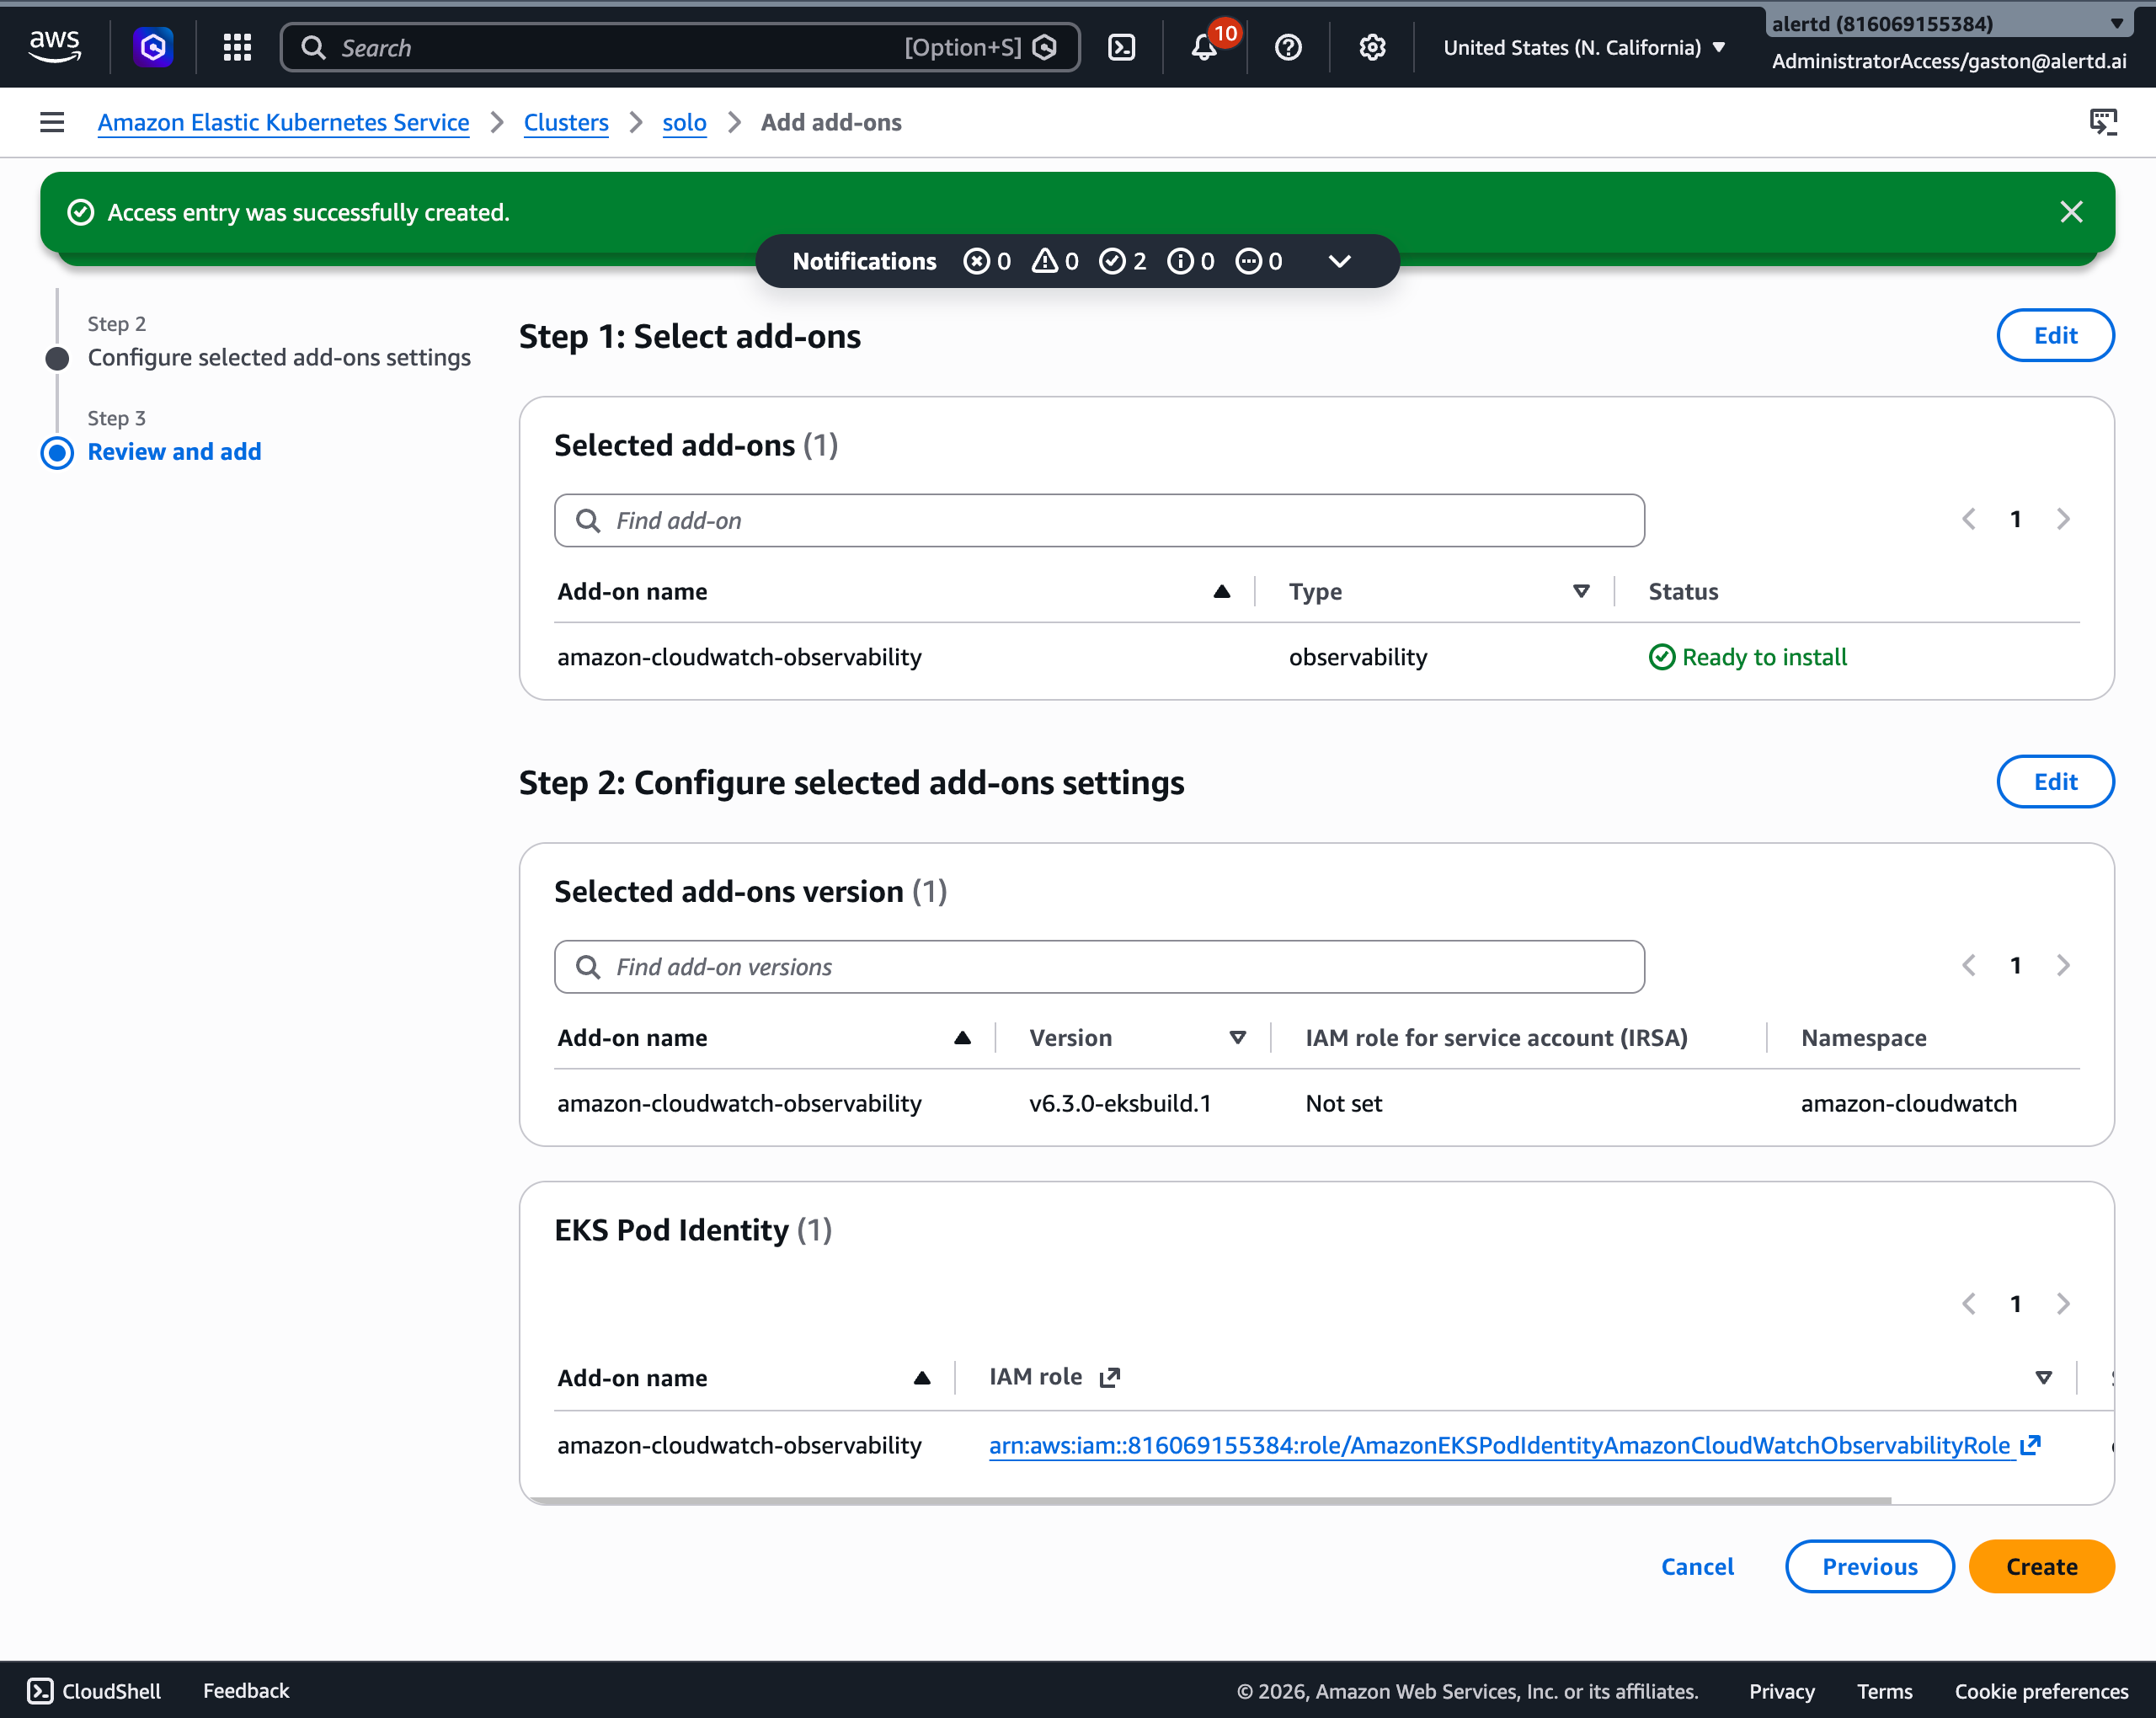Focus the Find add-on search field
Image resolution: width=2156 pixels, height=1718 pixels.
1099,520
